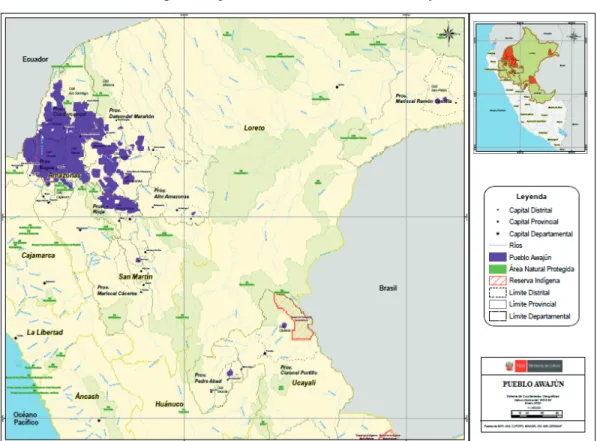Click the 'Prov. Coronel Portillo' label

click(298, 370)
